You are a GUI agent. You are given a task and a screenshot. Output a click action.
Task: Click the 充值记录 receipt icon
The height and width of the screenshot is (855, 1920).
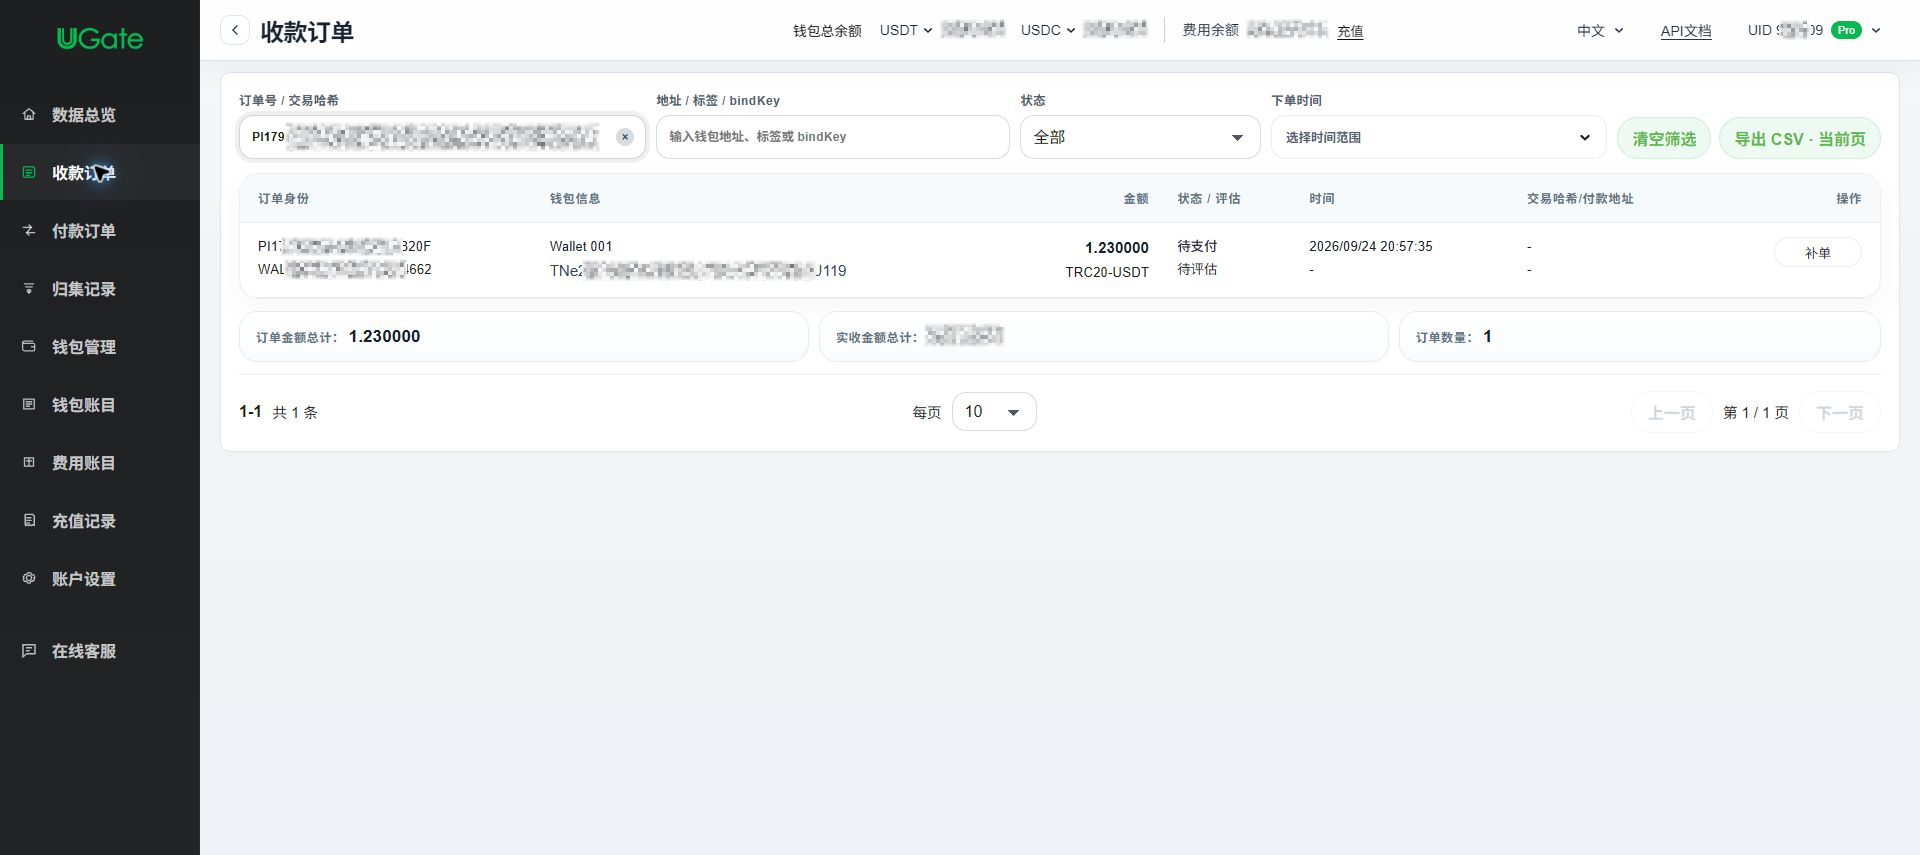(29, 520)
